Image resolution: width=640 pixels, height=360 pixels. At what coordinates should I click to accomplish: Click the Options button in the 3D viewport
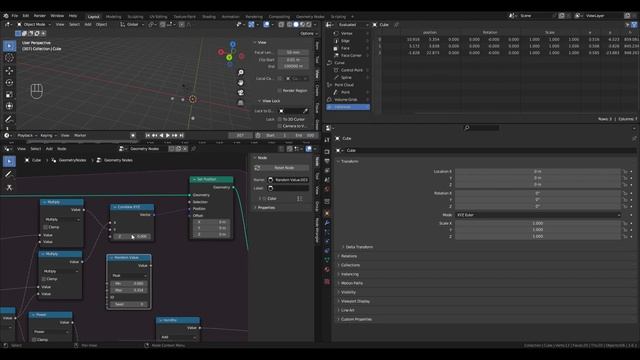pyautogui.click(x=309, y=33)
